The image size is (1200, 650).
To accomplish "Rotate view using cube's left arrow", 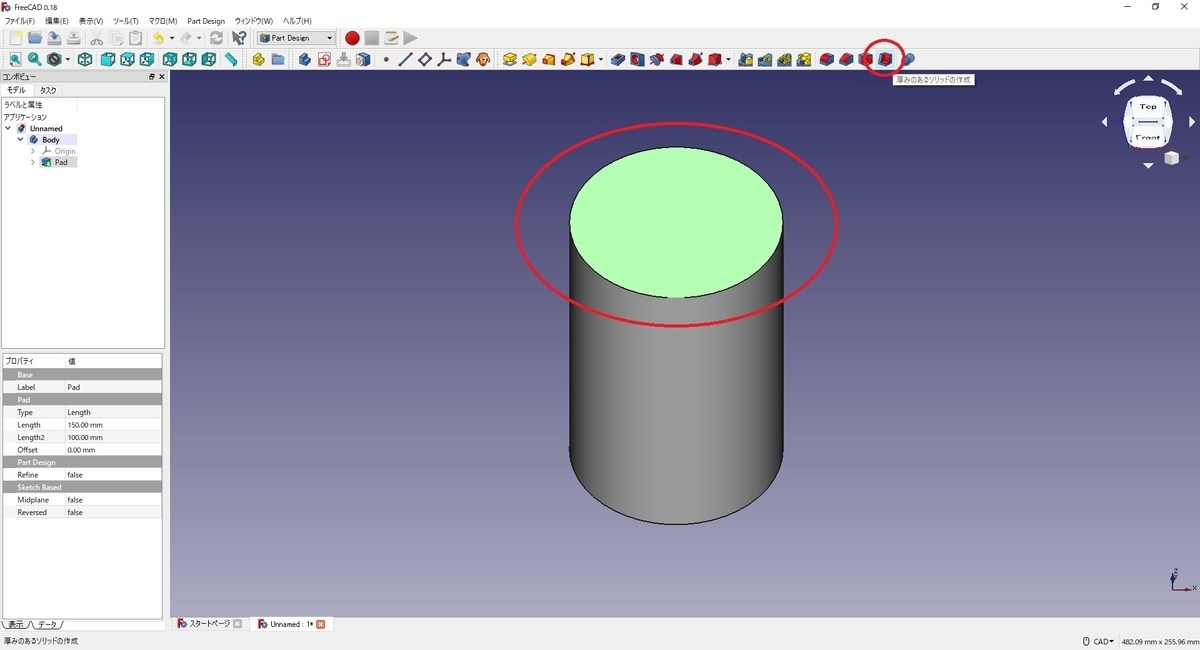I will (x=1105, y=122).
